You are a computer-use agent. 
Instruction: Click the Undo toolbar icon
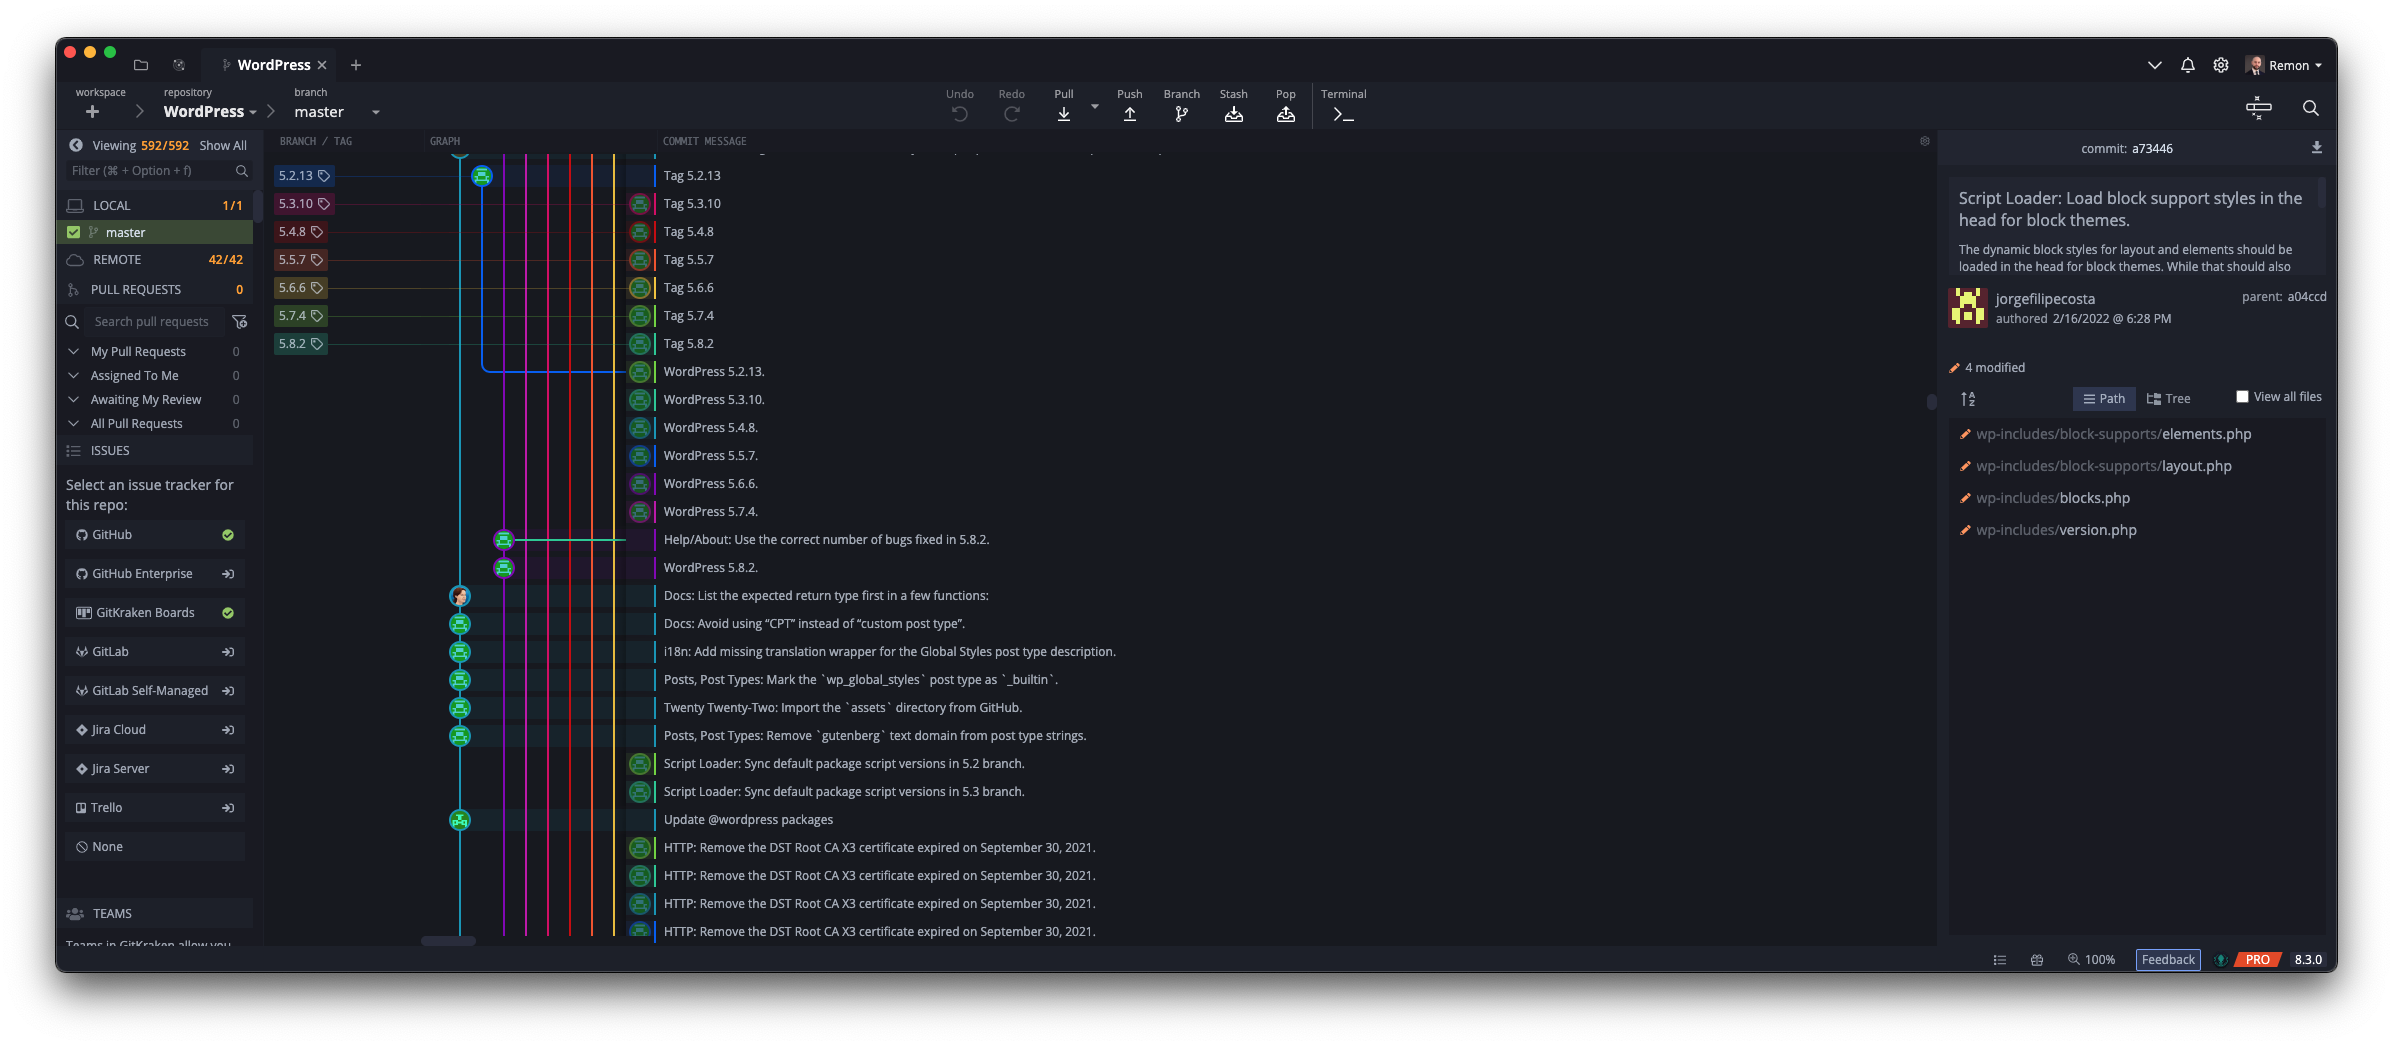(959, 114)
